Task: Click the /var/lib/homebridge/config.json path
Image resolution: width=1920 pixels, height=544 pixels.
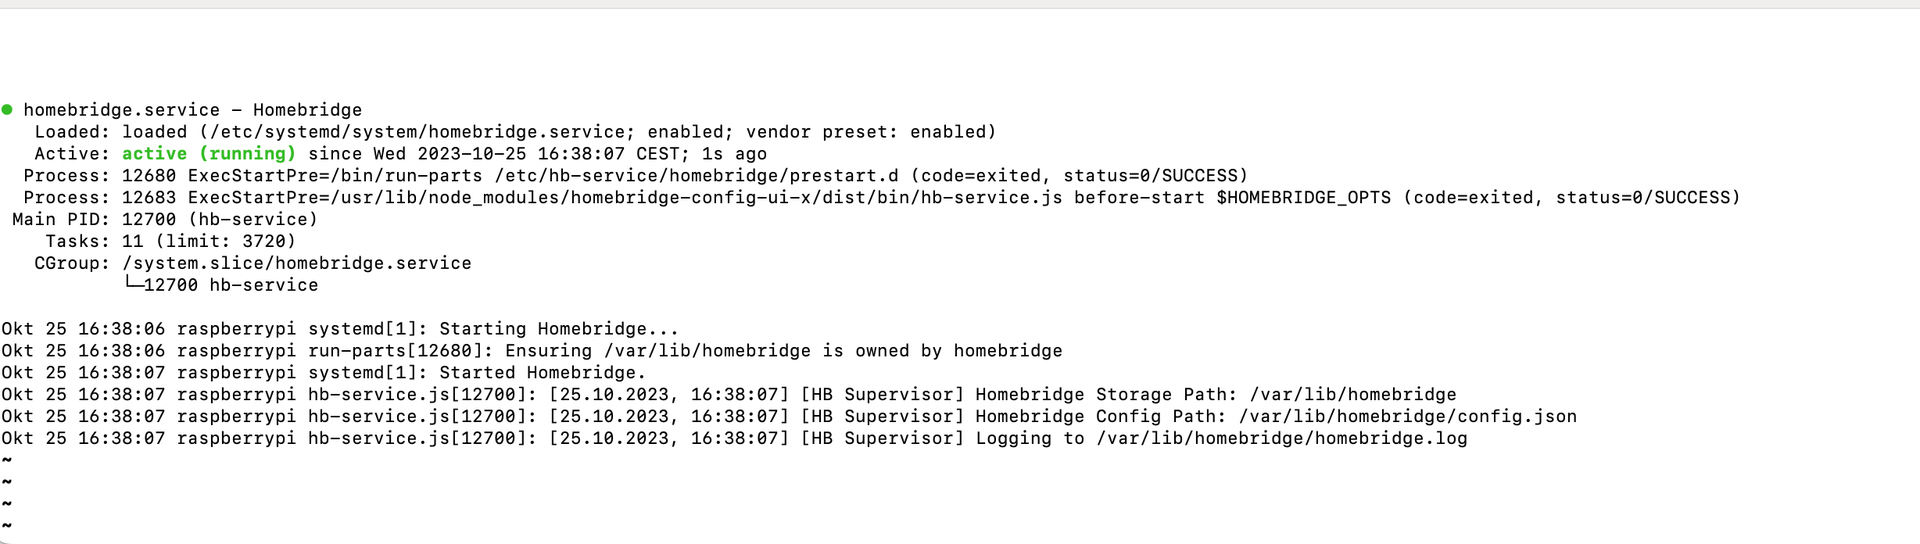Action: (1407, 417)
